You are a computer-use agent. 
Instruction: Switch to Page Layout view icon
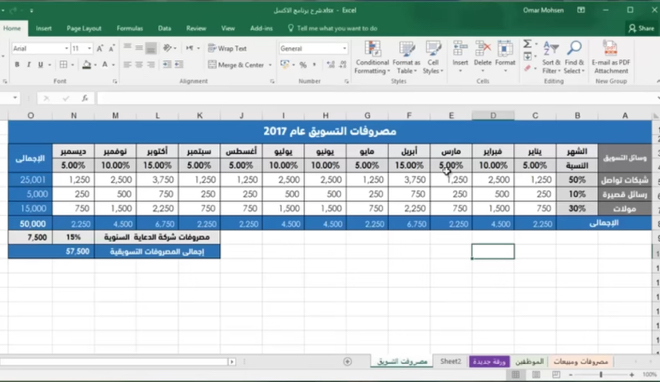(x=536, y=374)
